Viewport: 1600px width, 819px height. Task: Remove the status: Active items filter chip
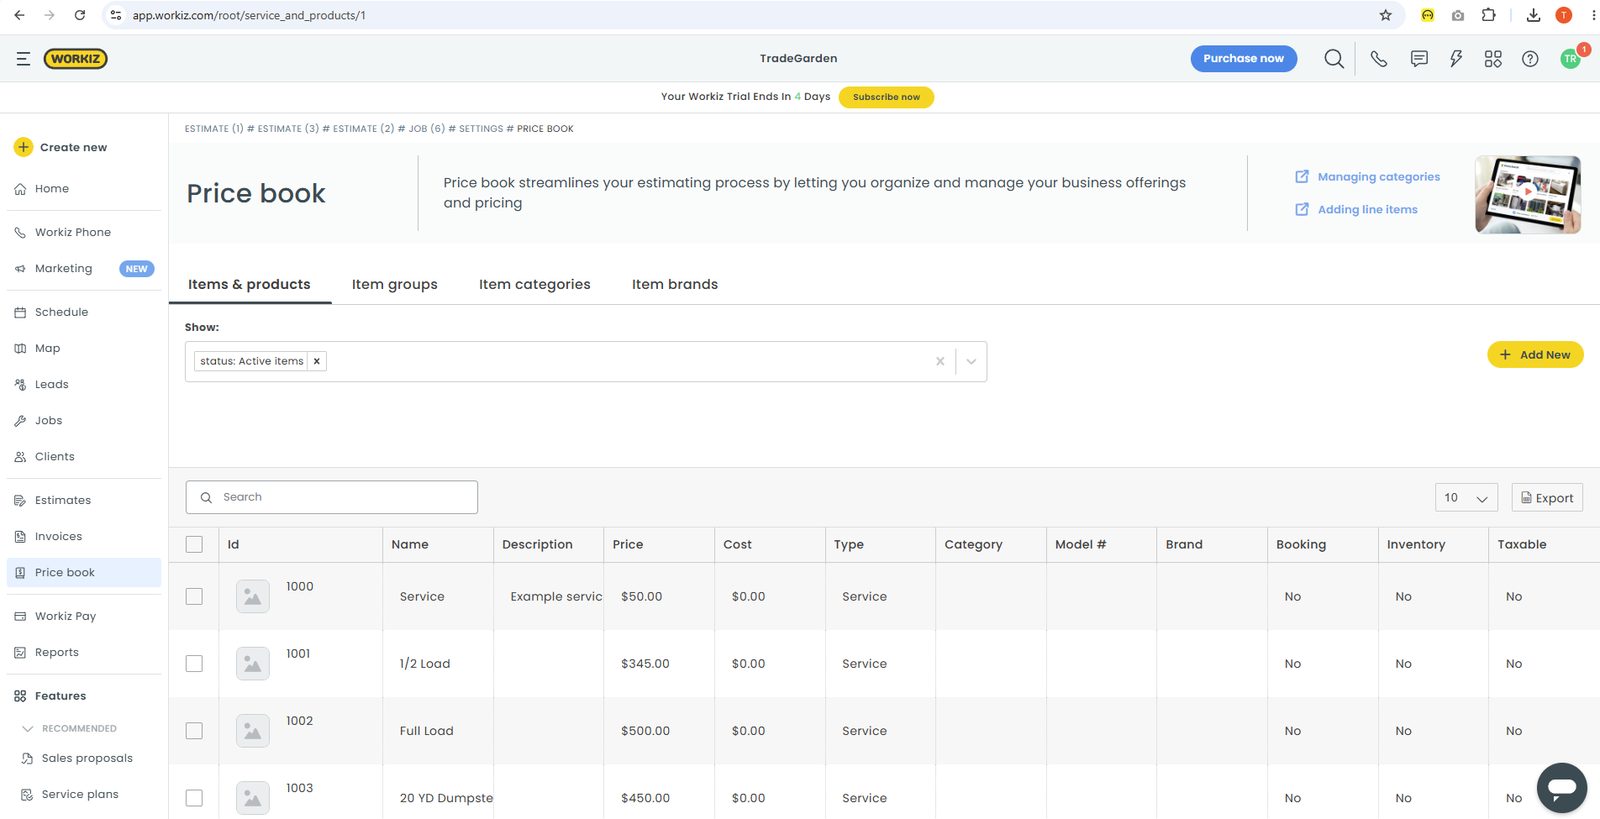click(316, 361)
